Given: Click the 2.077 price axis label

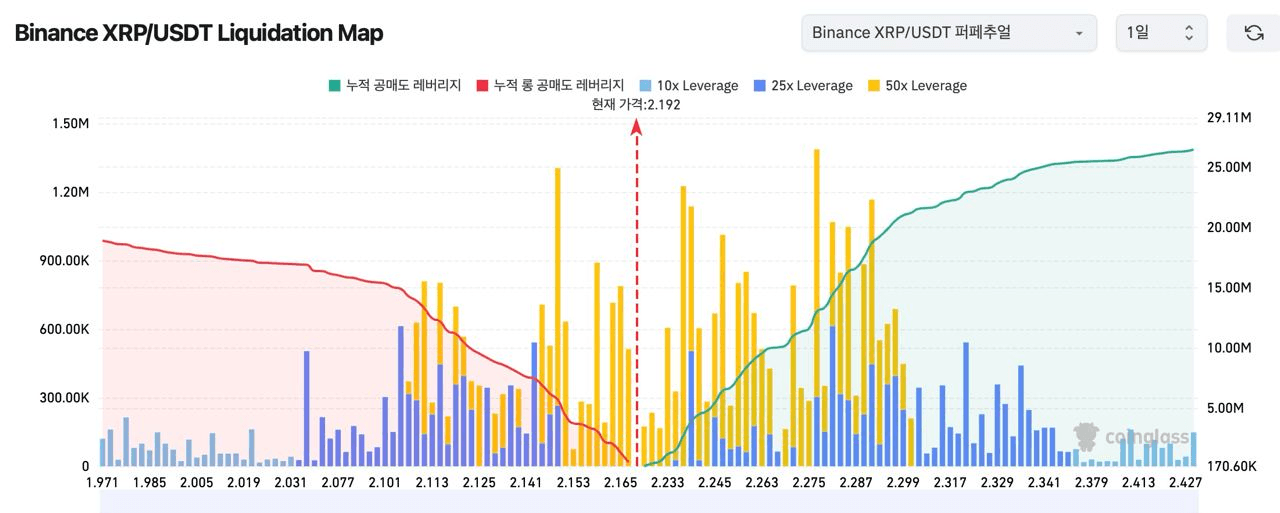Looking at the screenshot, I should pos(337,483).
